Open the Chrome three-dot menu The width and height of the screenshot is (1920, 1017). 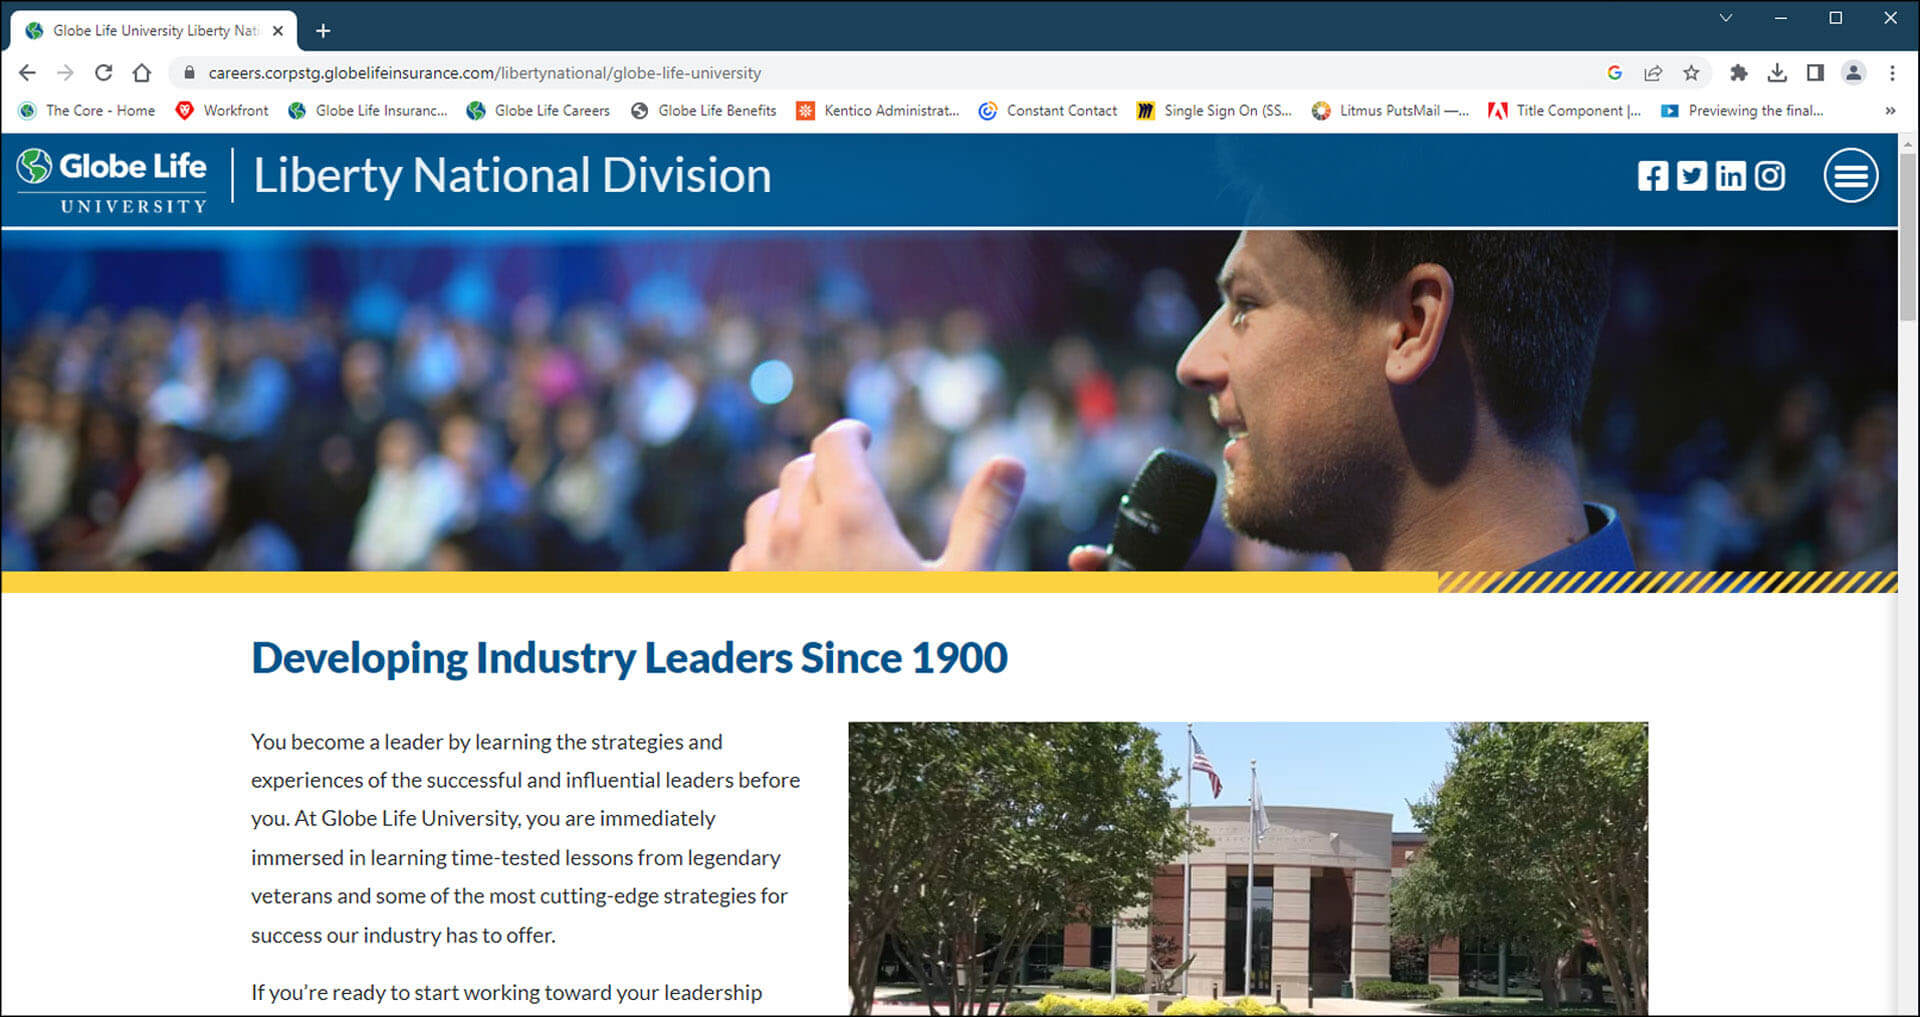point(1892,73)
